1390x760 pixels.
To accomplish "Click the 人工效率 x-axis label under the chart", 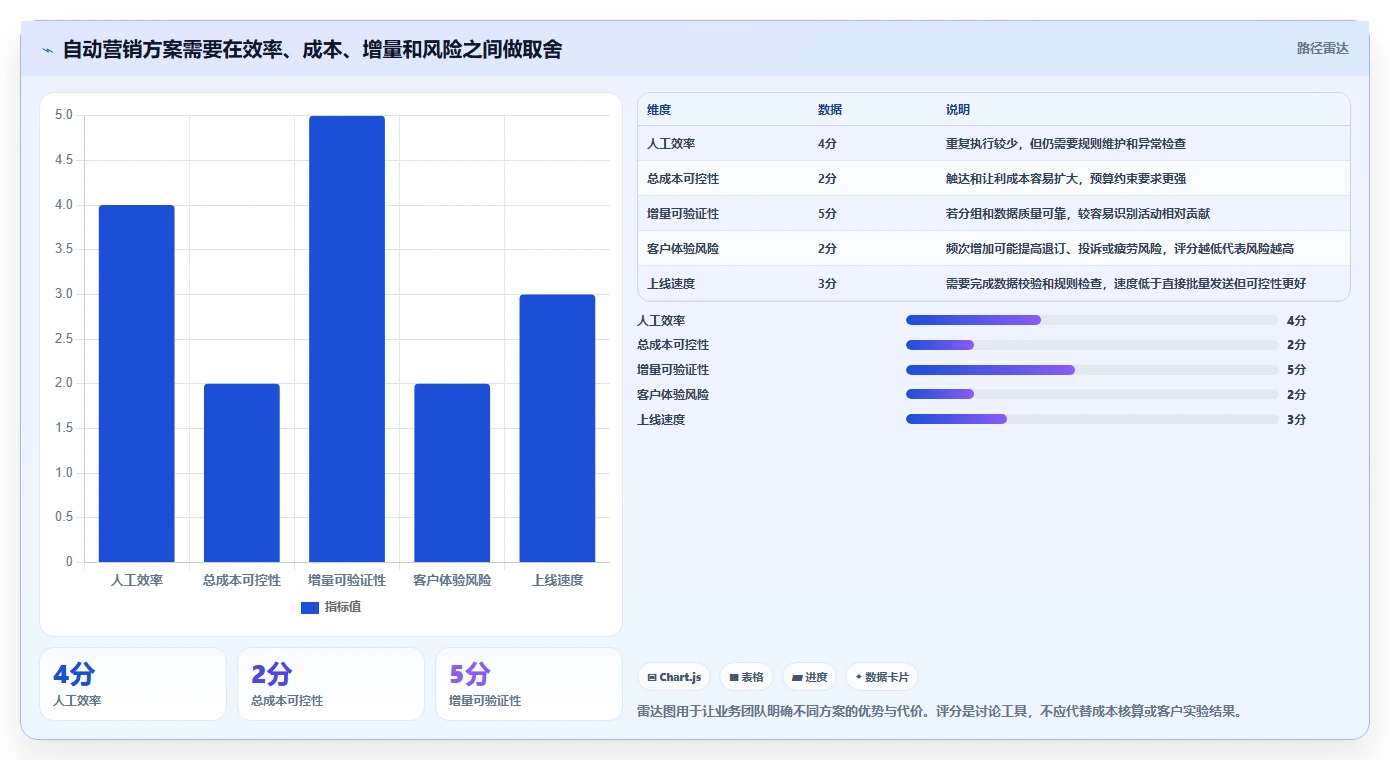I will click(x=137, y=580).
